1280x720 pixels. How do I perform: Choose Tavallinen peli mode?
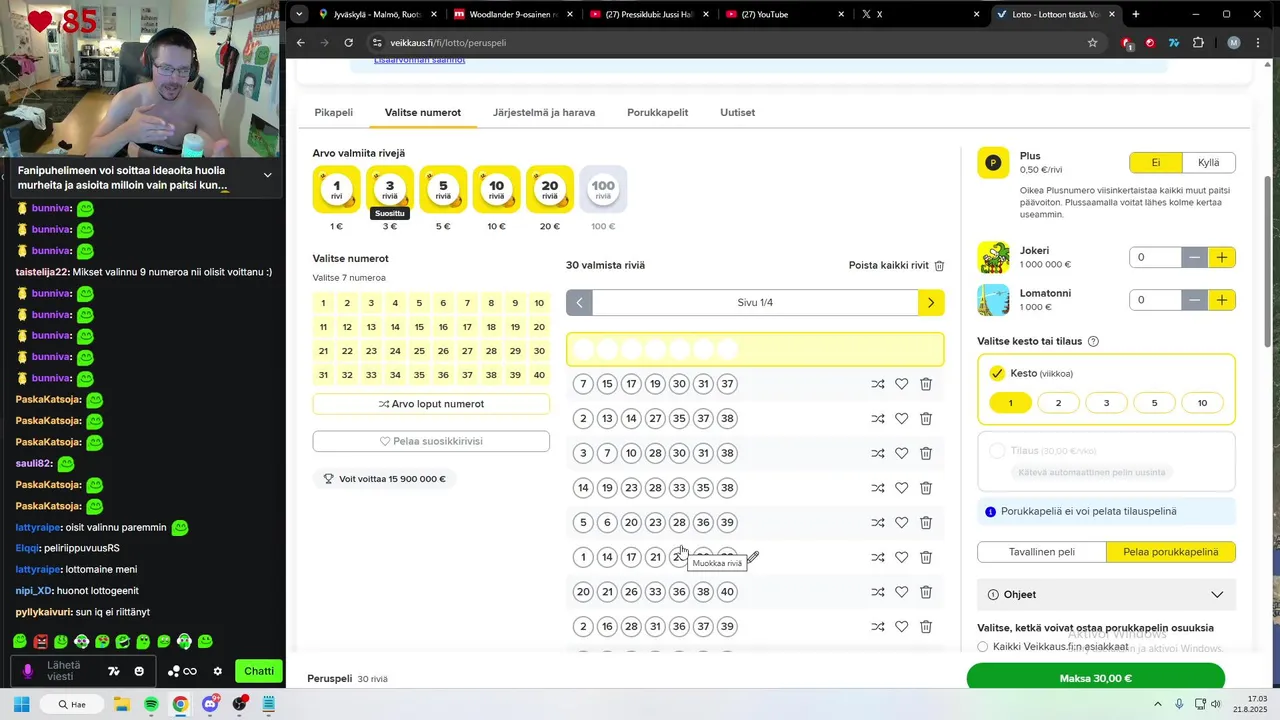coord(1042,552)
